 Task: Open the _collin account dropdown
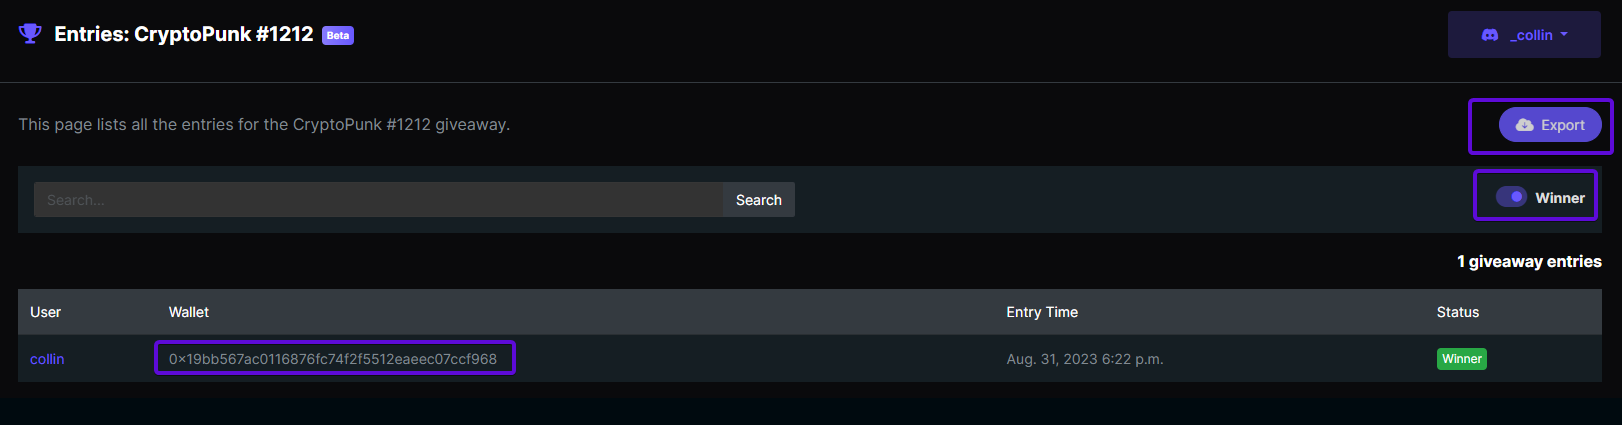coord(1524,35)
